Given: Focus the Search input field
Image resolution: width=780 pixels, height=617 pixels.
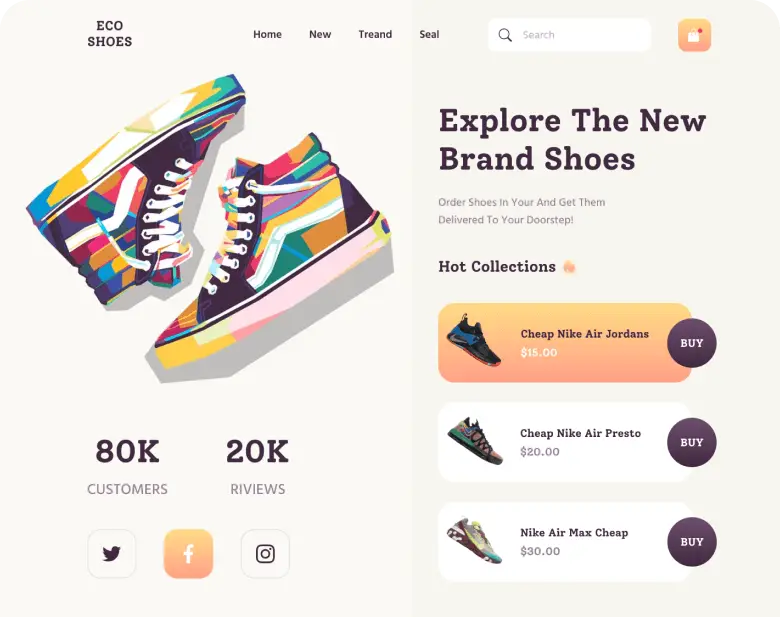Looking at the screenshot, I should coord(569,35).
